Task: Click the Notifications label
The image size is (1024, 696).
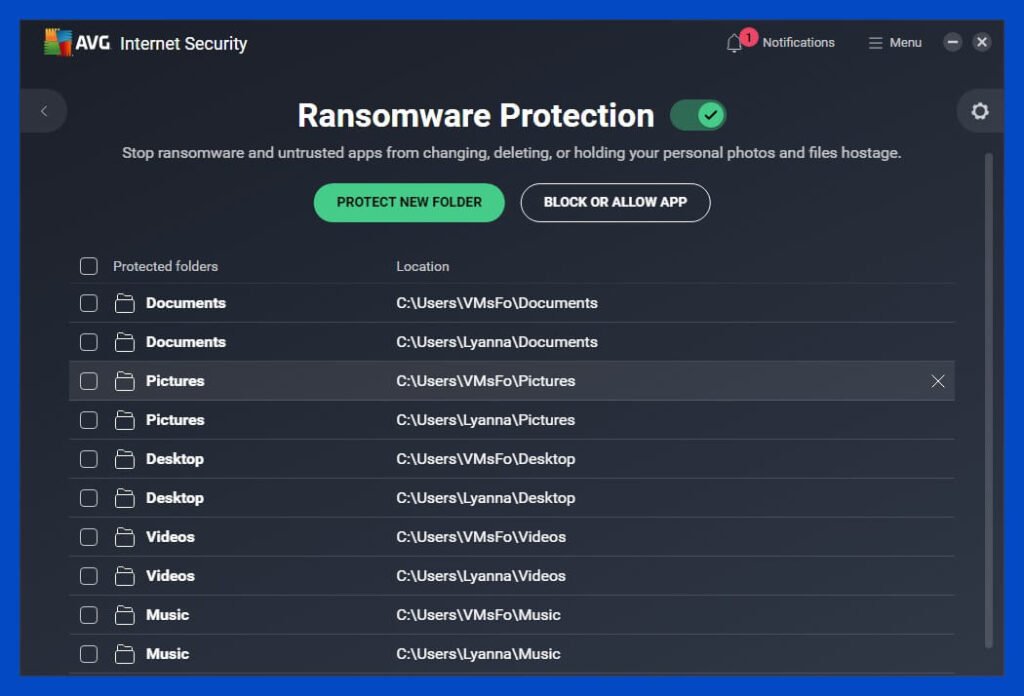Action: point(799,42)
